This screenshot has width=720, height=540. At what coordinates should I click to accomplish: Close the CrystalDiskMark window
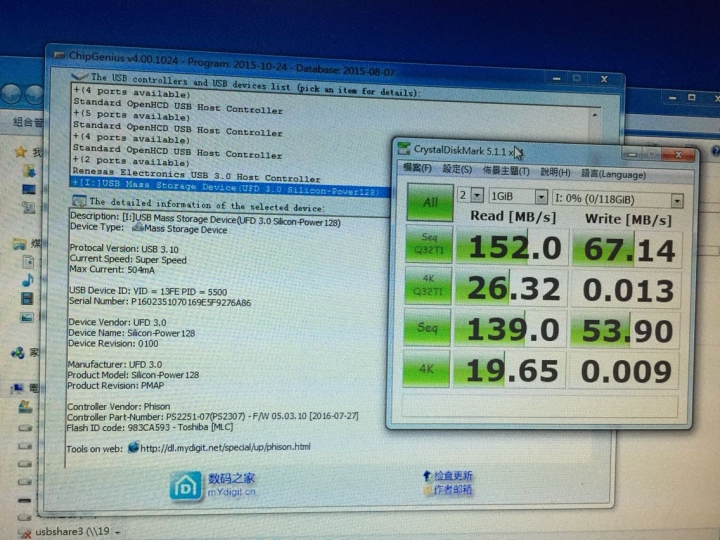coord(678,155)
